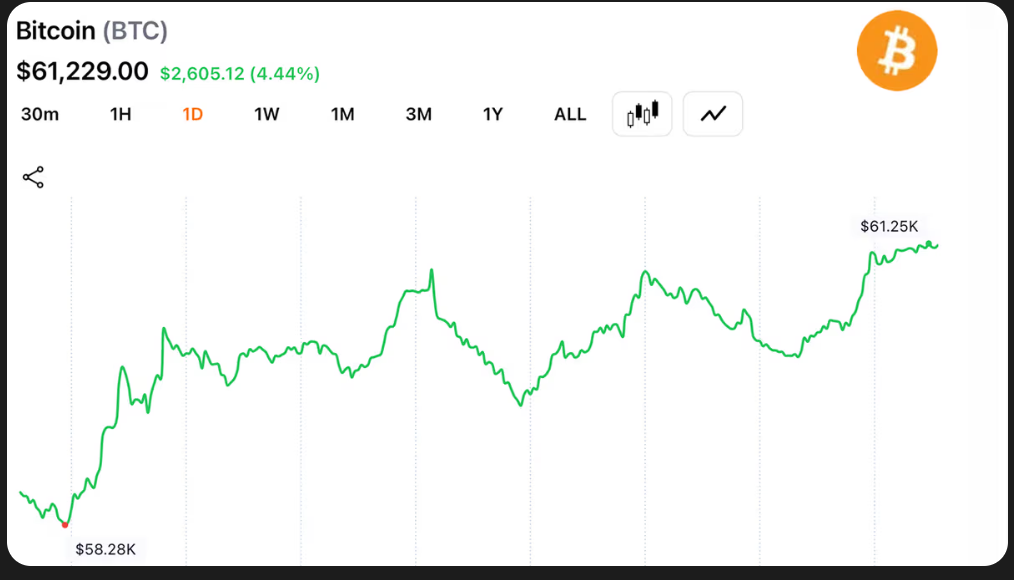Viewport: 1014px width, 580px height.
Task: Switch to candlestick chart view
Action: (642, 114)
